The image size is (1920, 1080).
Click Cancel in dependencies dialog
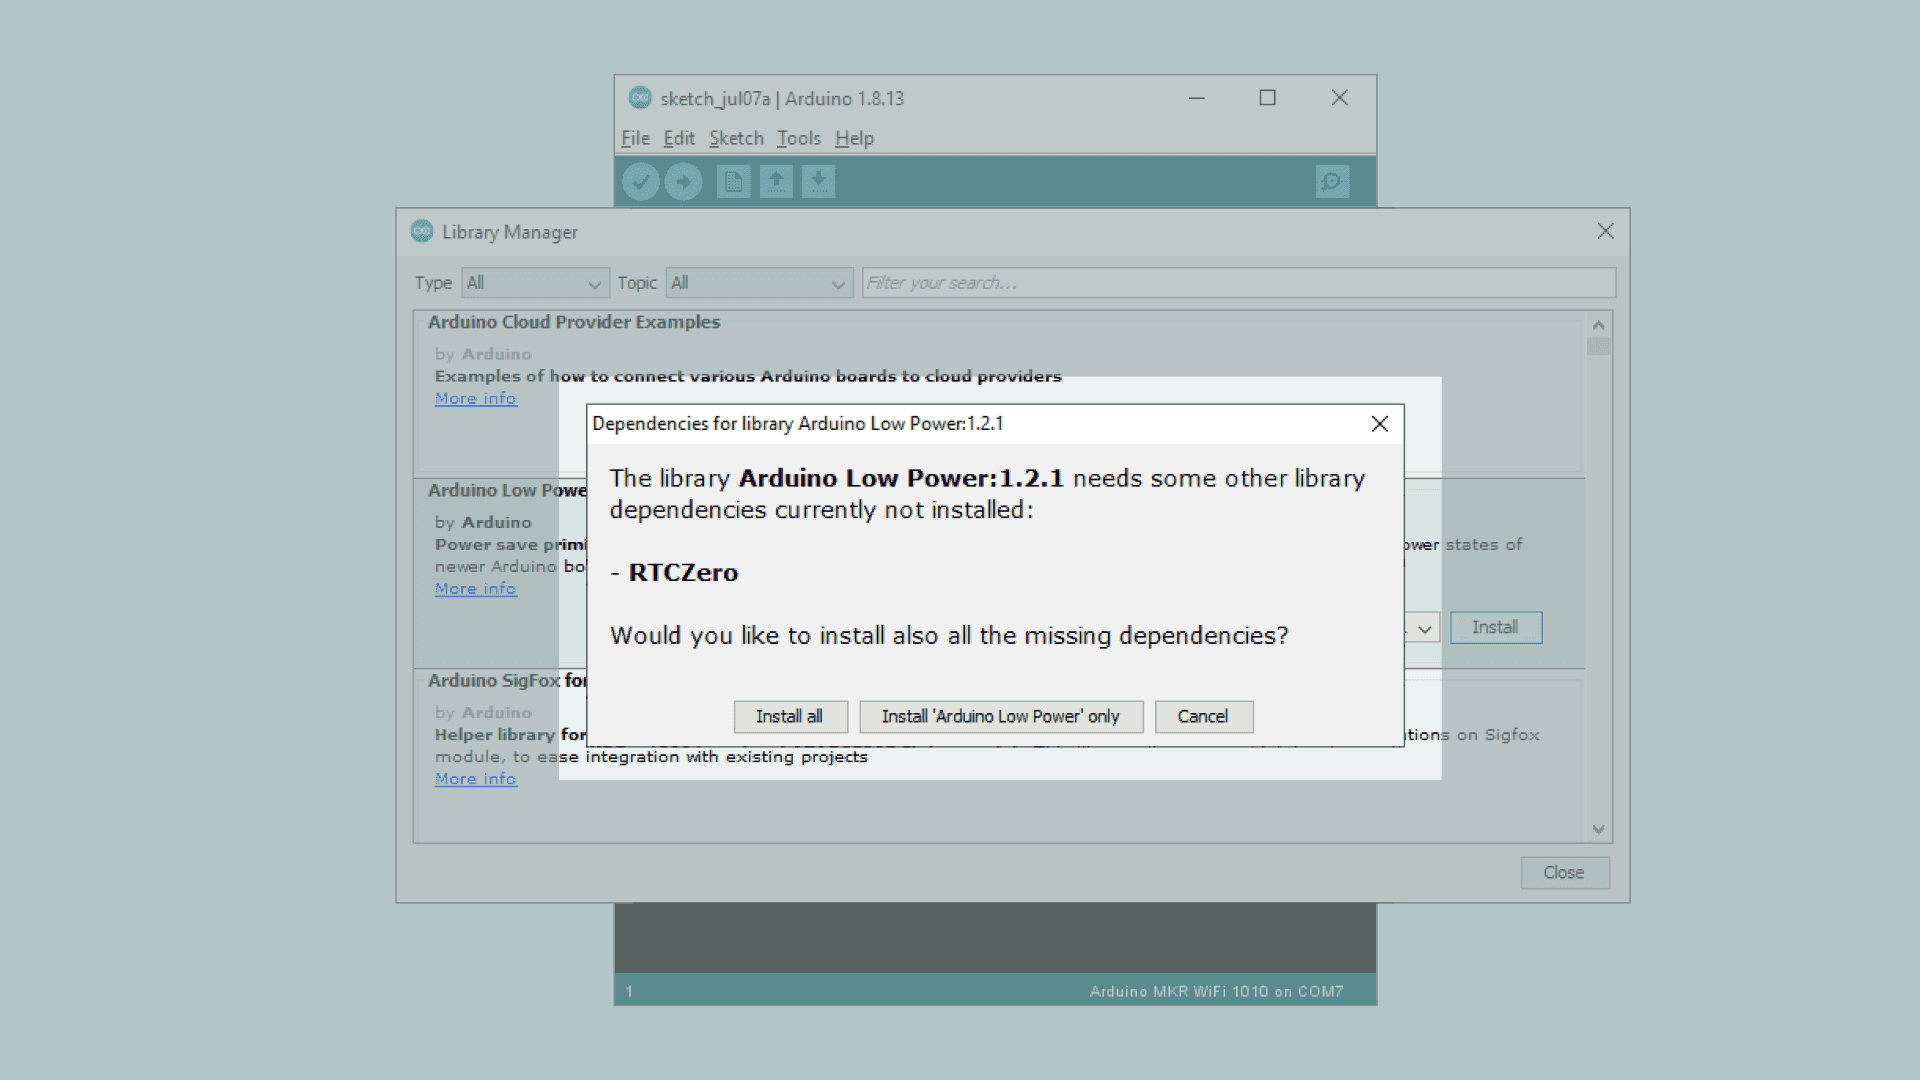pyautogui.click(x=1203, y=716)
